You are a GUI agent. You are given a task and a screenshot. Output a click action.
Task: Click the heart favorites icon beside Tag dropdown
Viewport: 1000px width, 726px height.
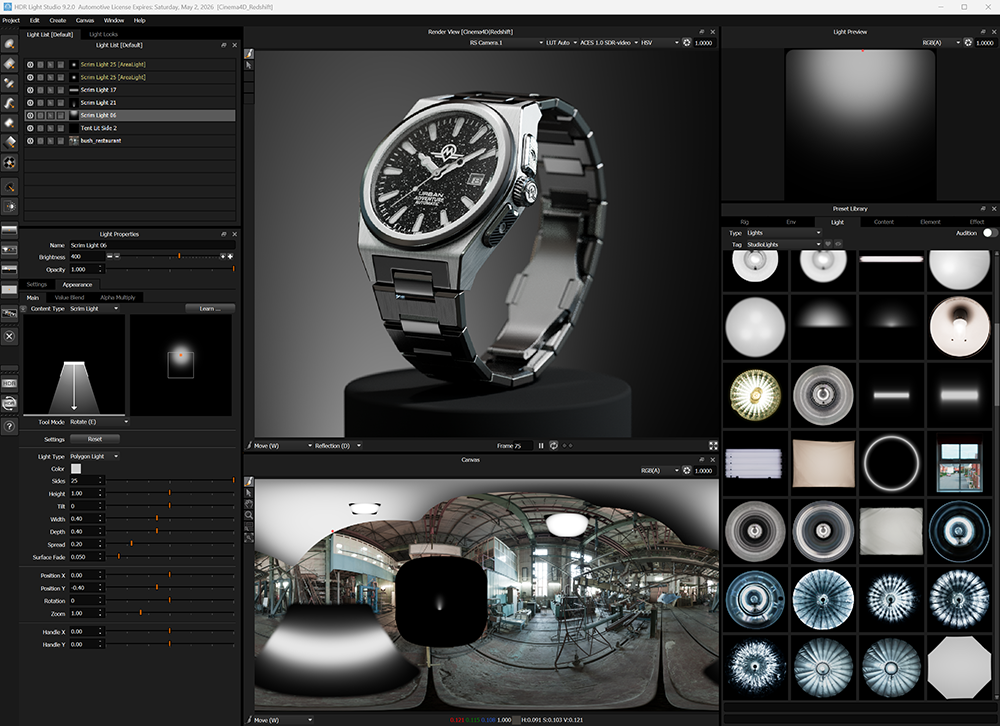828,244
